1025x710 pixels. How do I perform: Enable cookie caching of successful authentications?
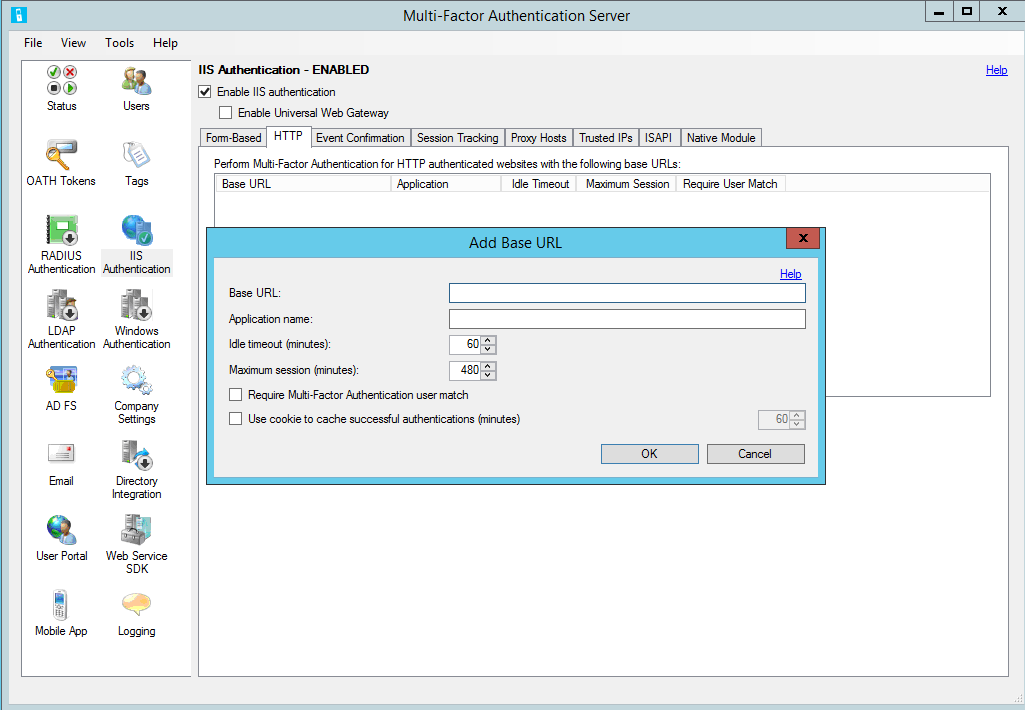pos(235,419)
